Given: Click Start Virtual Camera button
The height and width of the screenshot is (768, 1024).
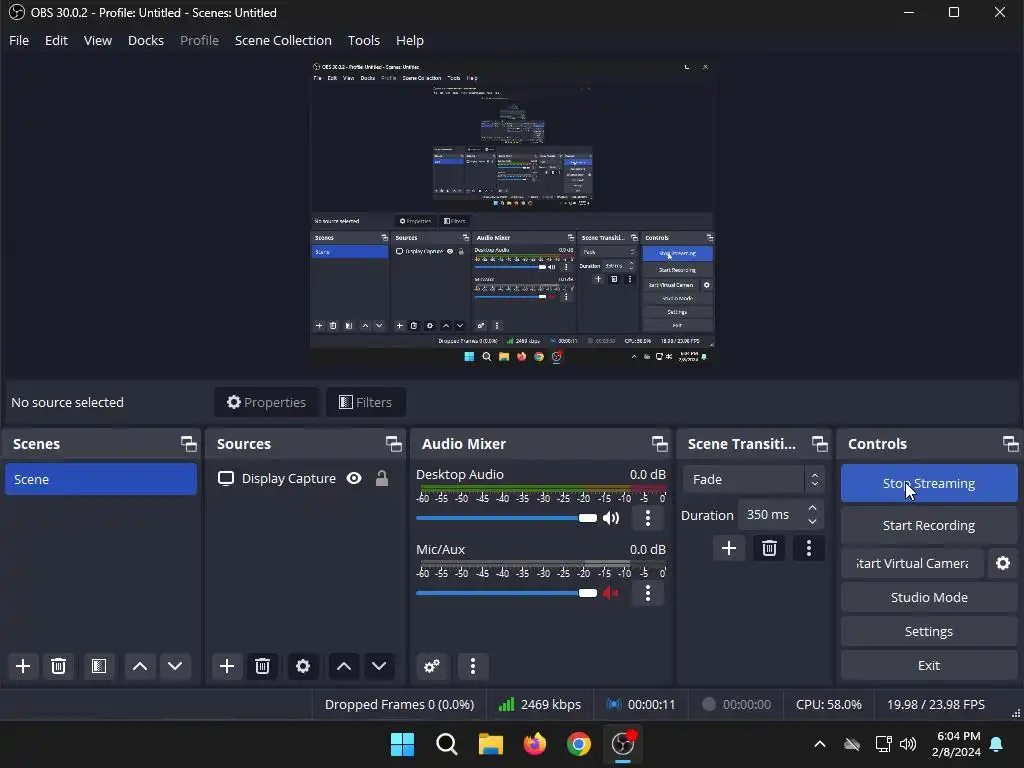Looking at the screenshot, I should tap(912, 563).
